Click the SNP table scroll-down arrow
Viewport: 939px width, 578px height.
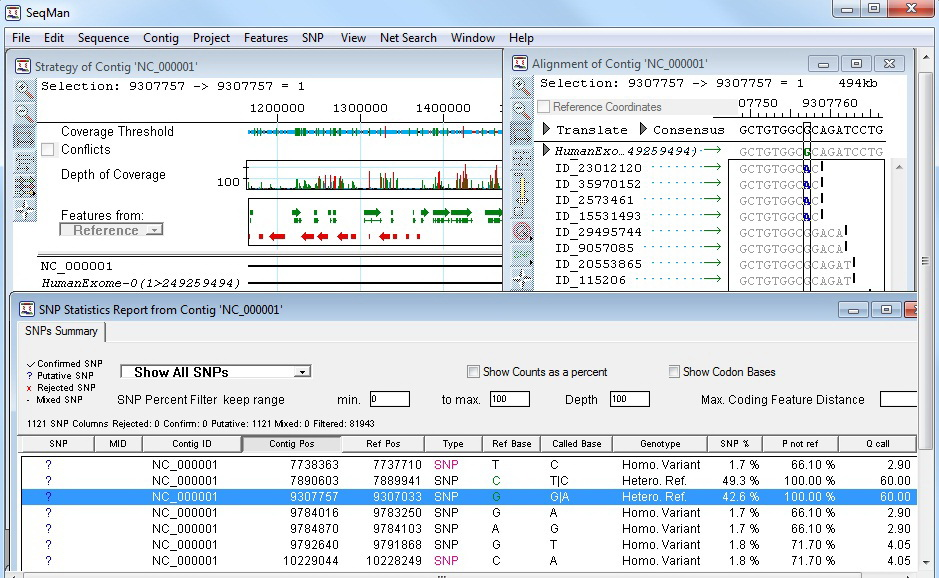[926, 562]
